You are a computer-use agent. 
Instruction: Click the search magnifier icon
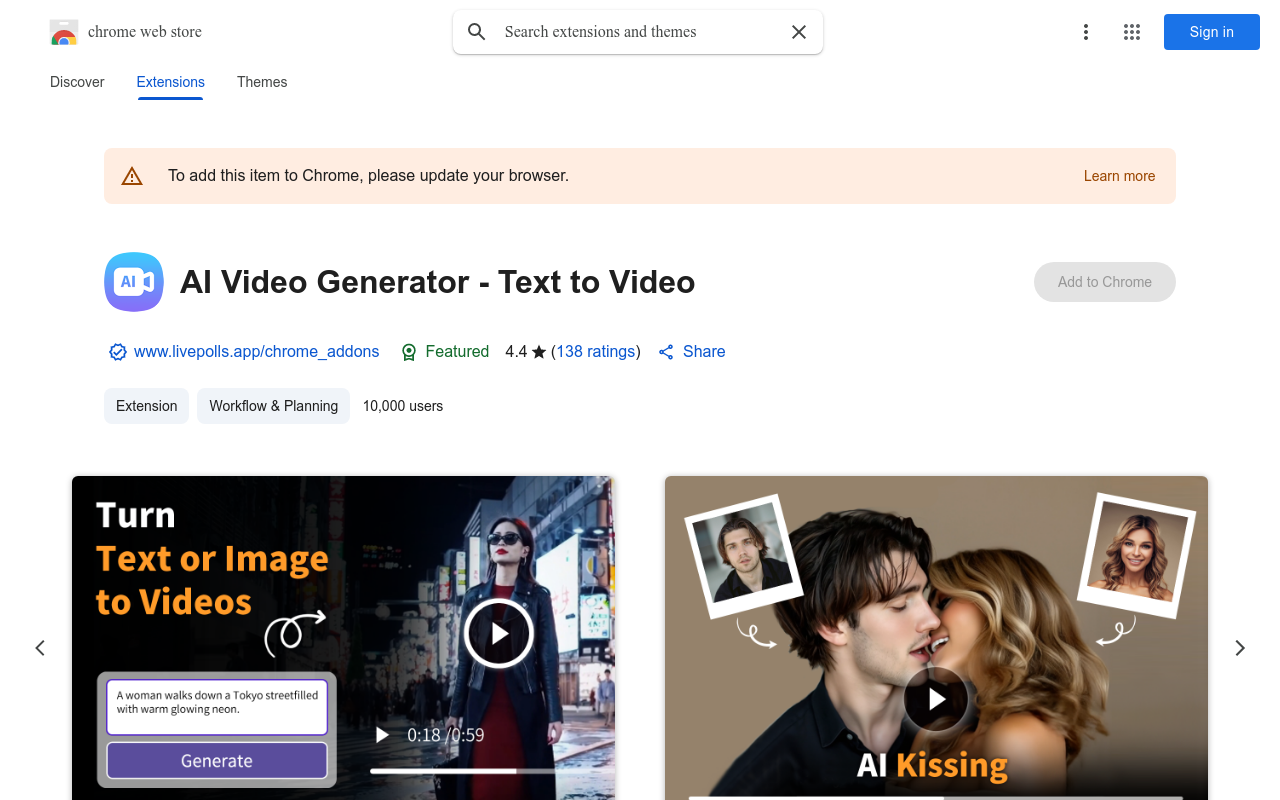[x=477, y=32]
